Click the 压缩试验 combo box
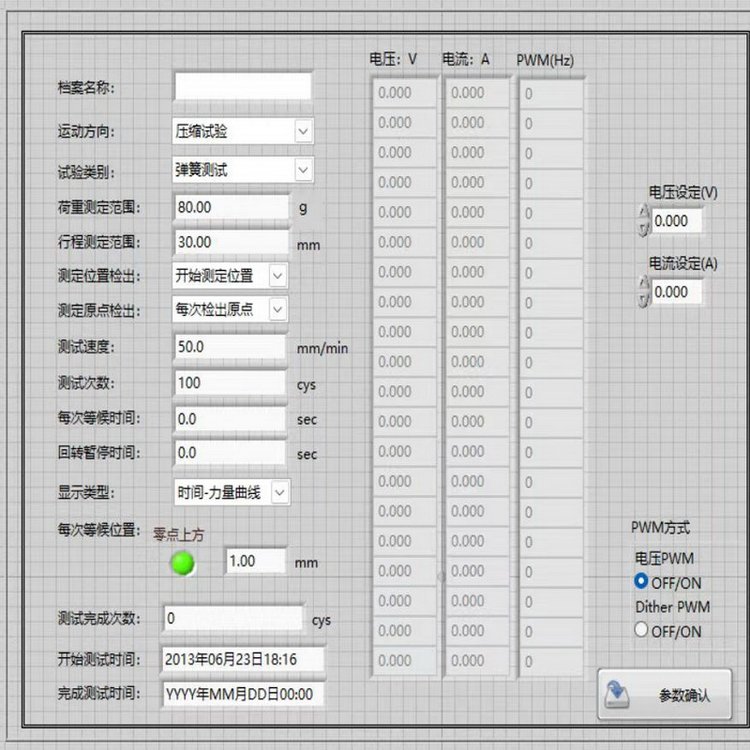Image resolution: width=750 pixels, height=750 pixels. point(243,131)
